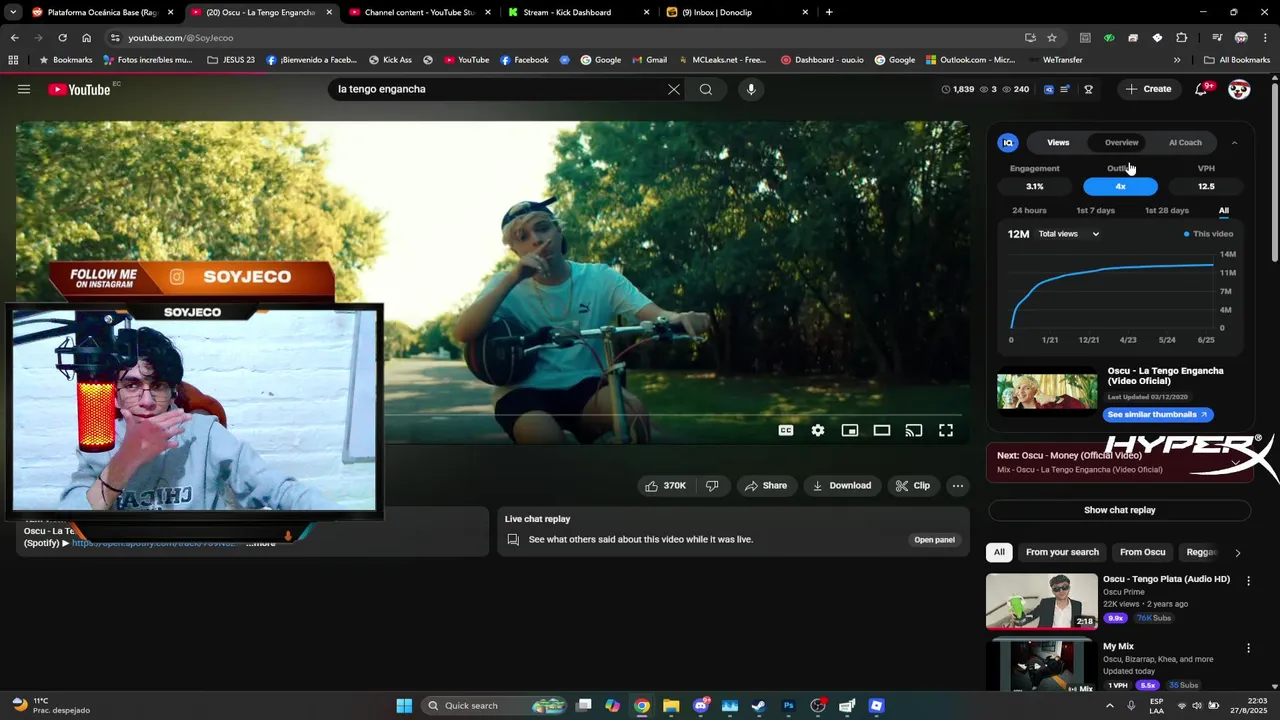The width and height of the screenshot is (1280, 720).
Task: Toggle theater mode in the player
Action: point(882,430)
